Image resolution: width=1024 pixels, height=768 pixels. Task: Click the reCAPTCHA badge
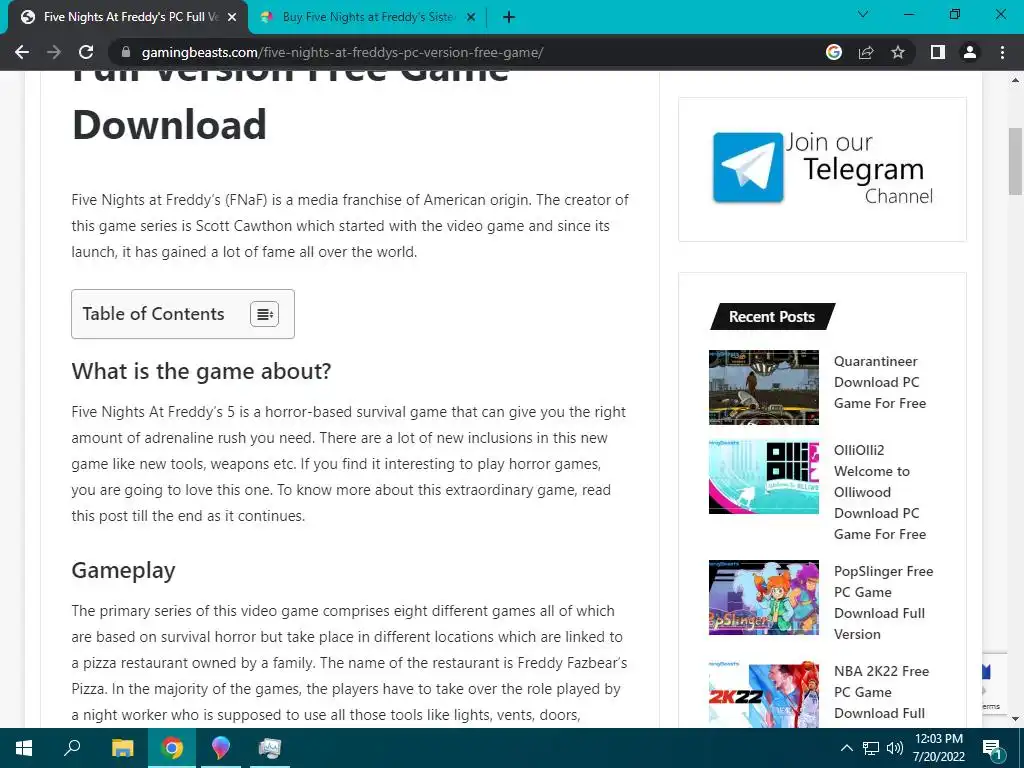pos(995,684)
